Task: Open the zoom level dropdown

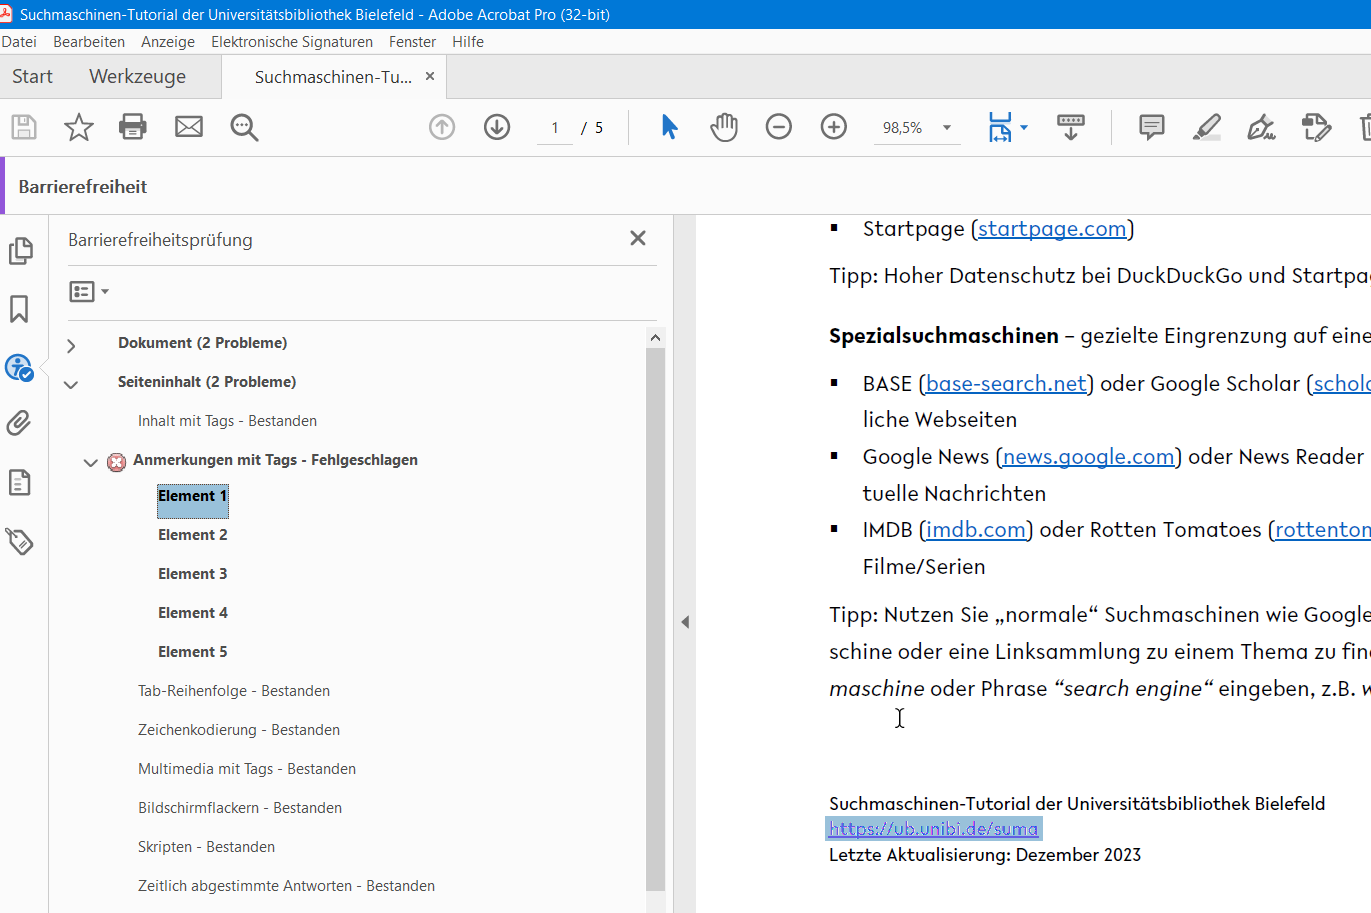Action: click(946, 127)
